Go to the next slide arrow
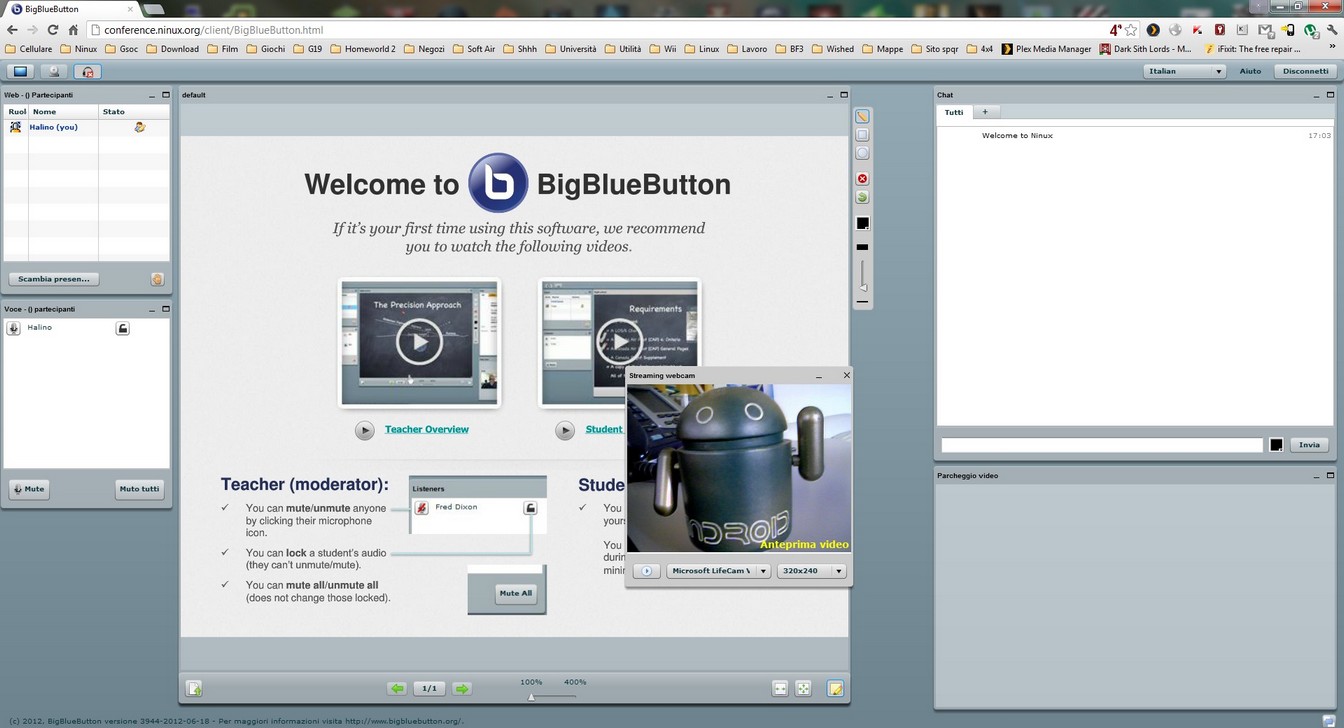The height and width of the screenshot is (728, 1344). (462, 688)
